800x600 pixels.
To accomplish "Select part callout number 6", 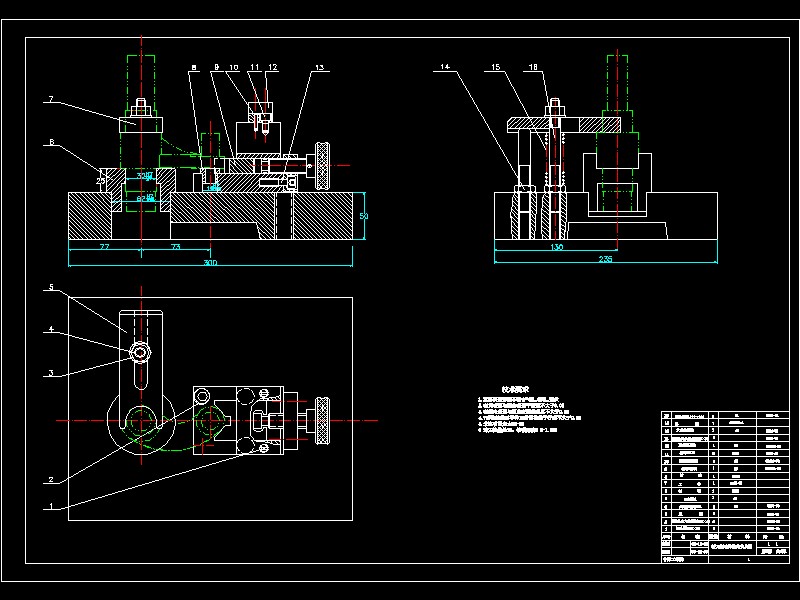I will (52, 142).
